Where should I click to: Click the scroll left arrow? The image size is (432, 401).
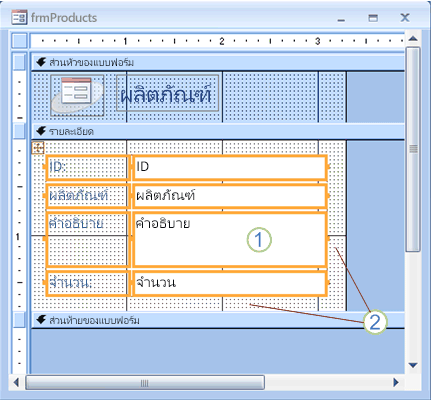(16, 382)
